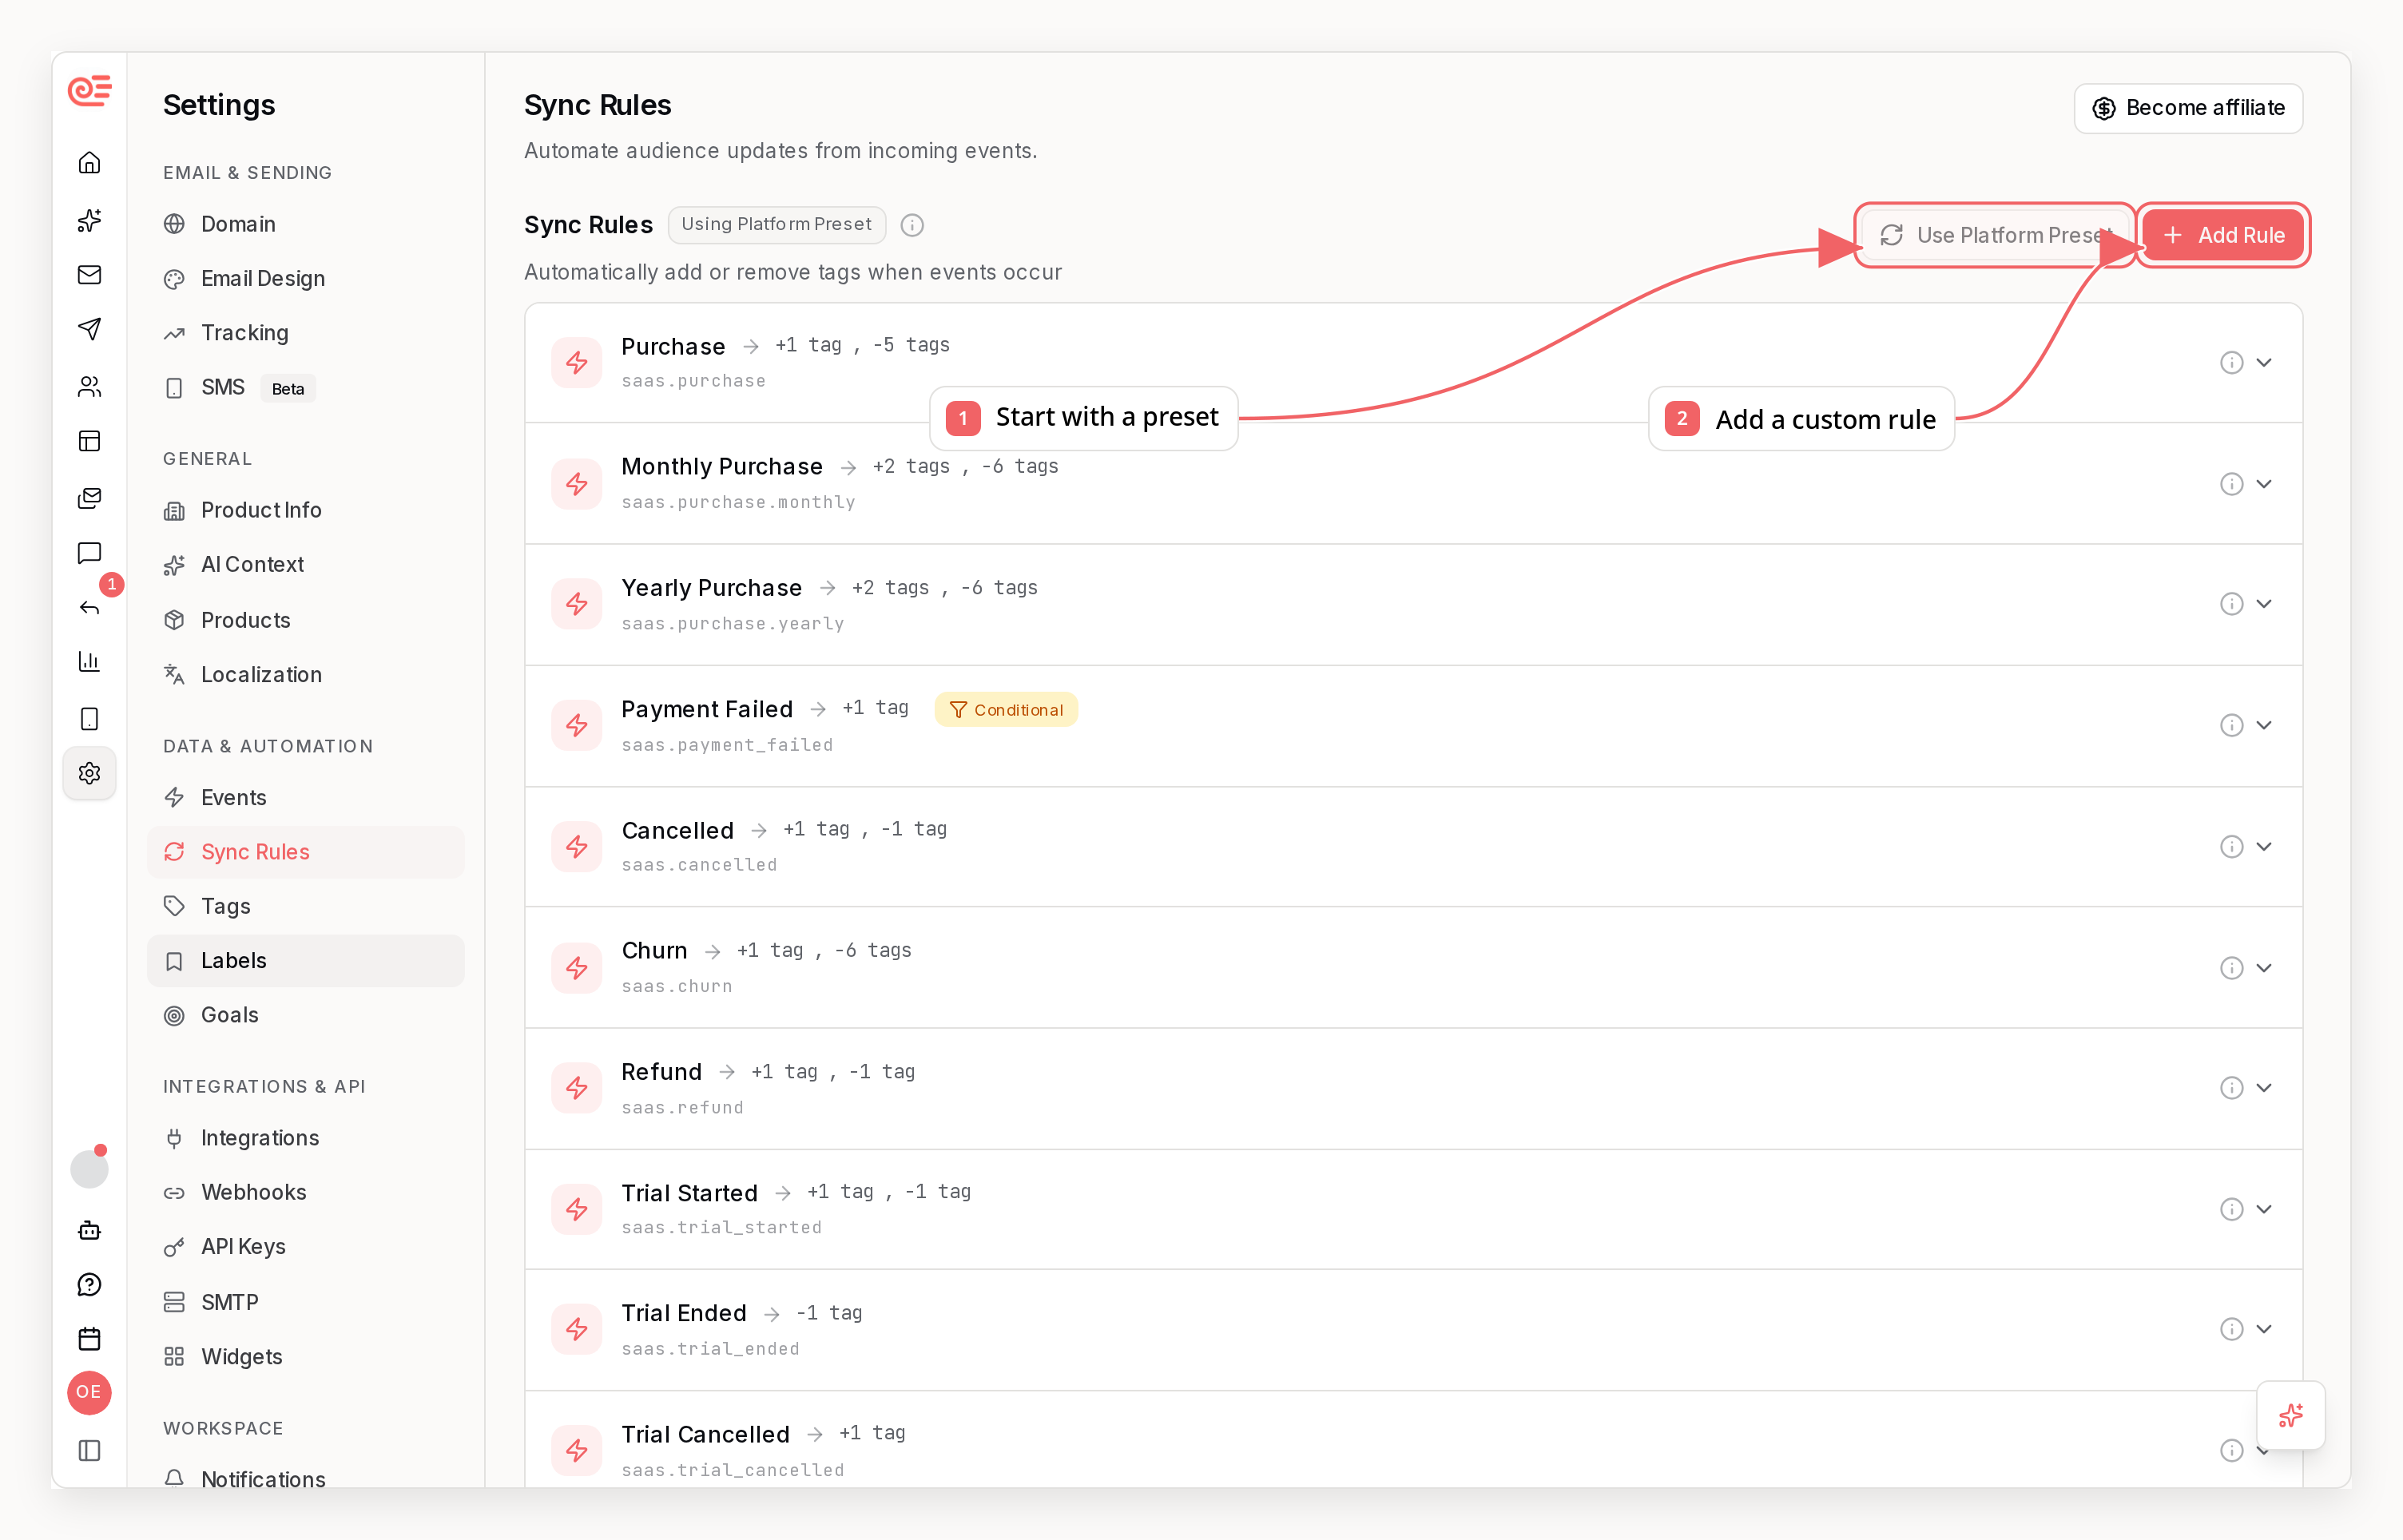Open Localization settings
The image size is (2403, 1540).
pyautogui.click(x=306, y=675)
